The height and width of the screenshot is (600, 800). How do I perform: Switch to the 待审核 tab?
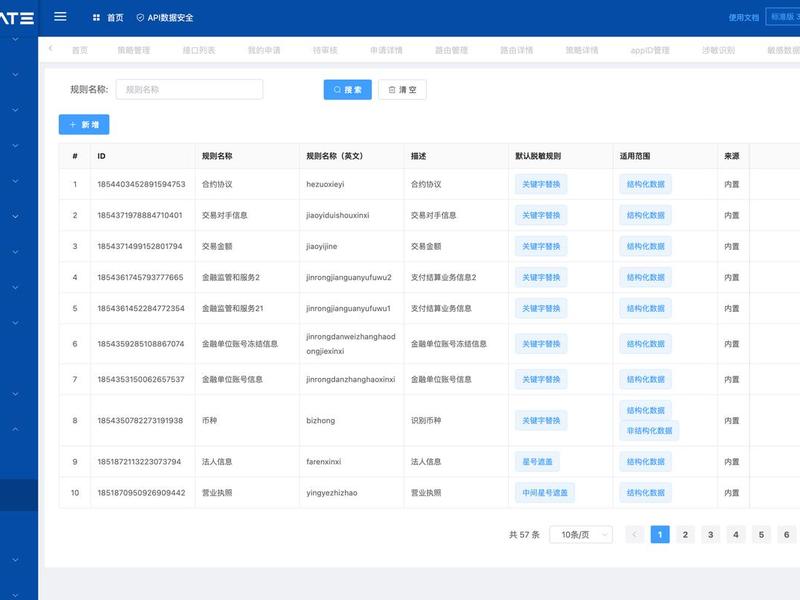[325, 50]
